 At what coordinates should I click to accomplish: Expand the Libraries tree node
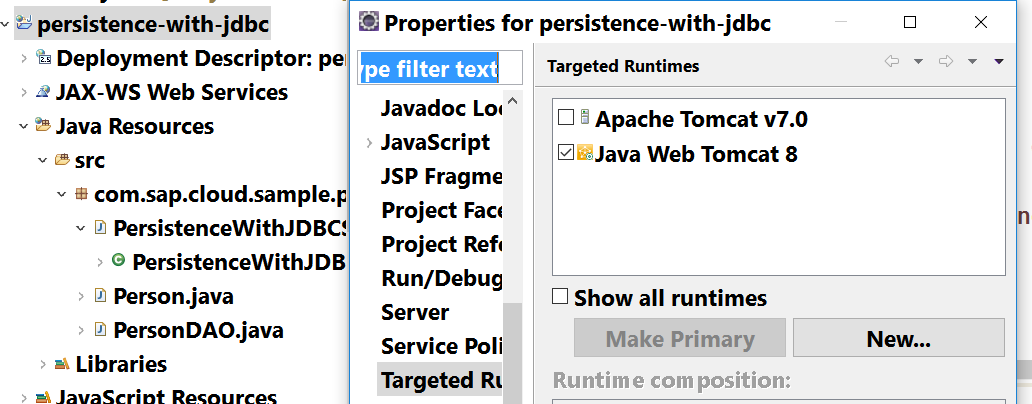(x=42, y=364)
